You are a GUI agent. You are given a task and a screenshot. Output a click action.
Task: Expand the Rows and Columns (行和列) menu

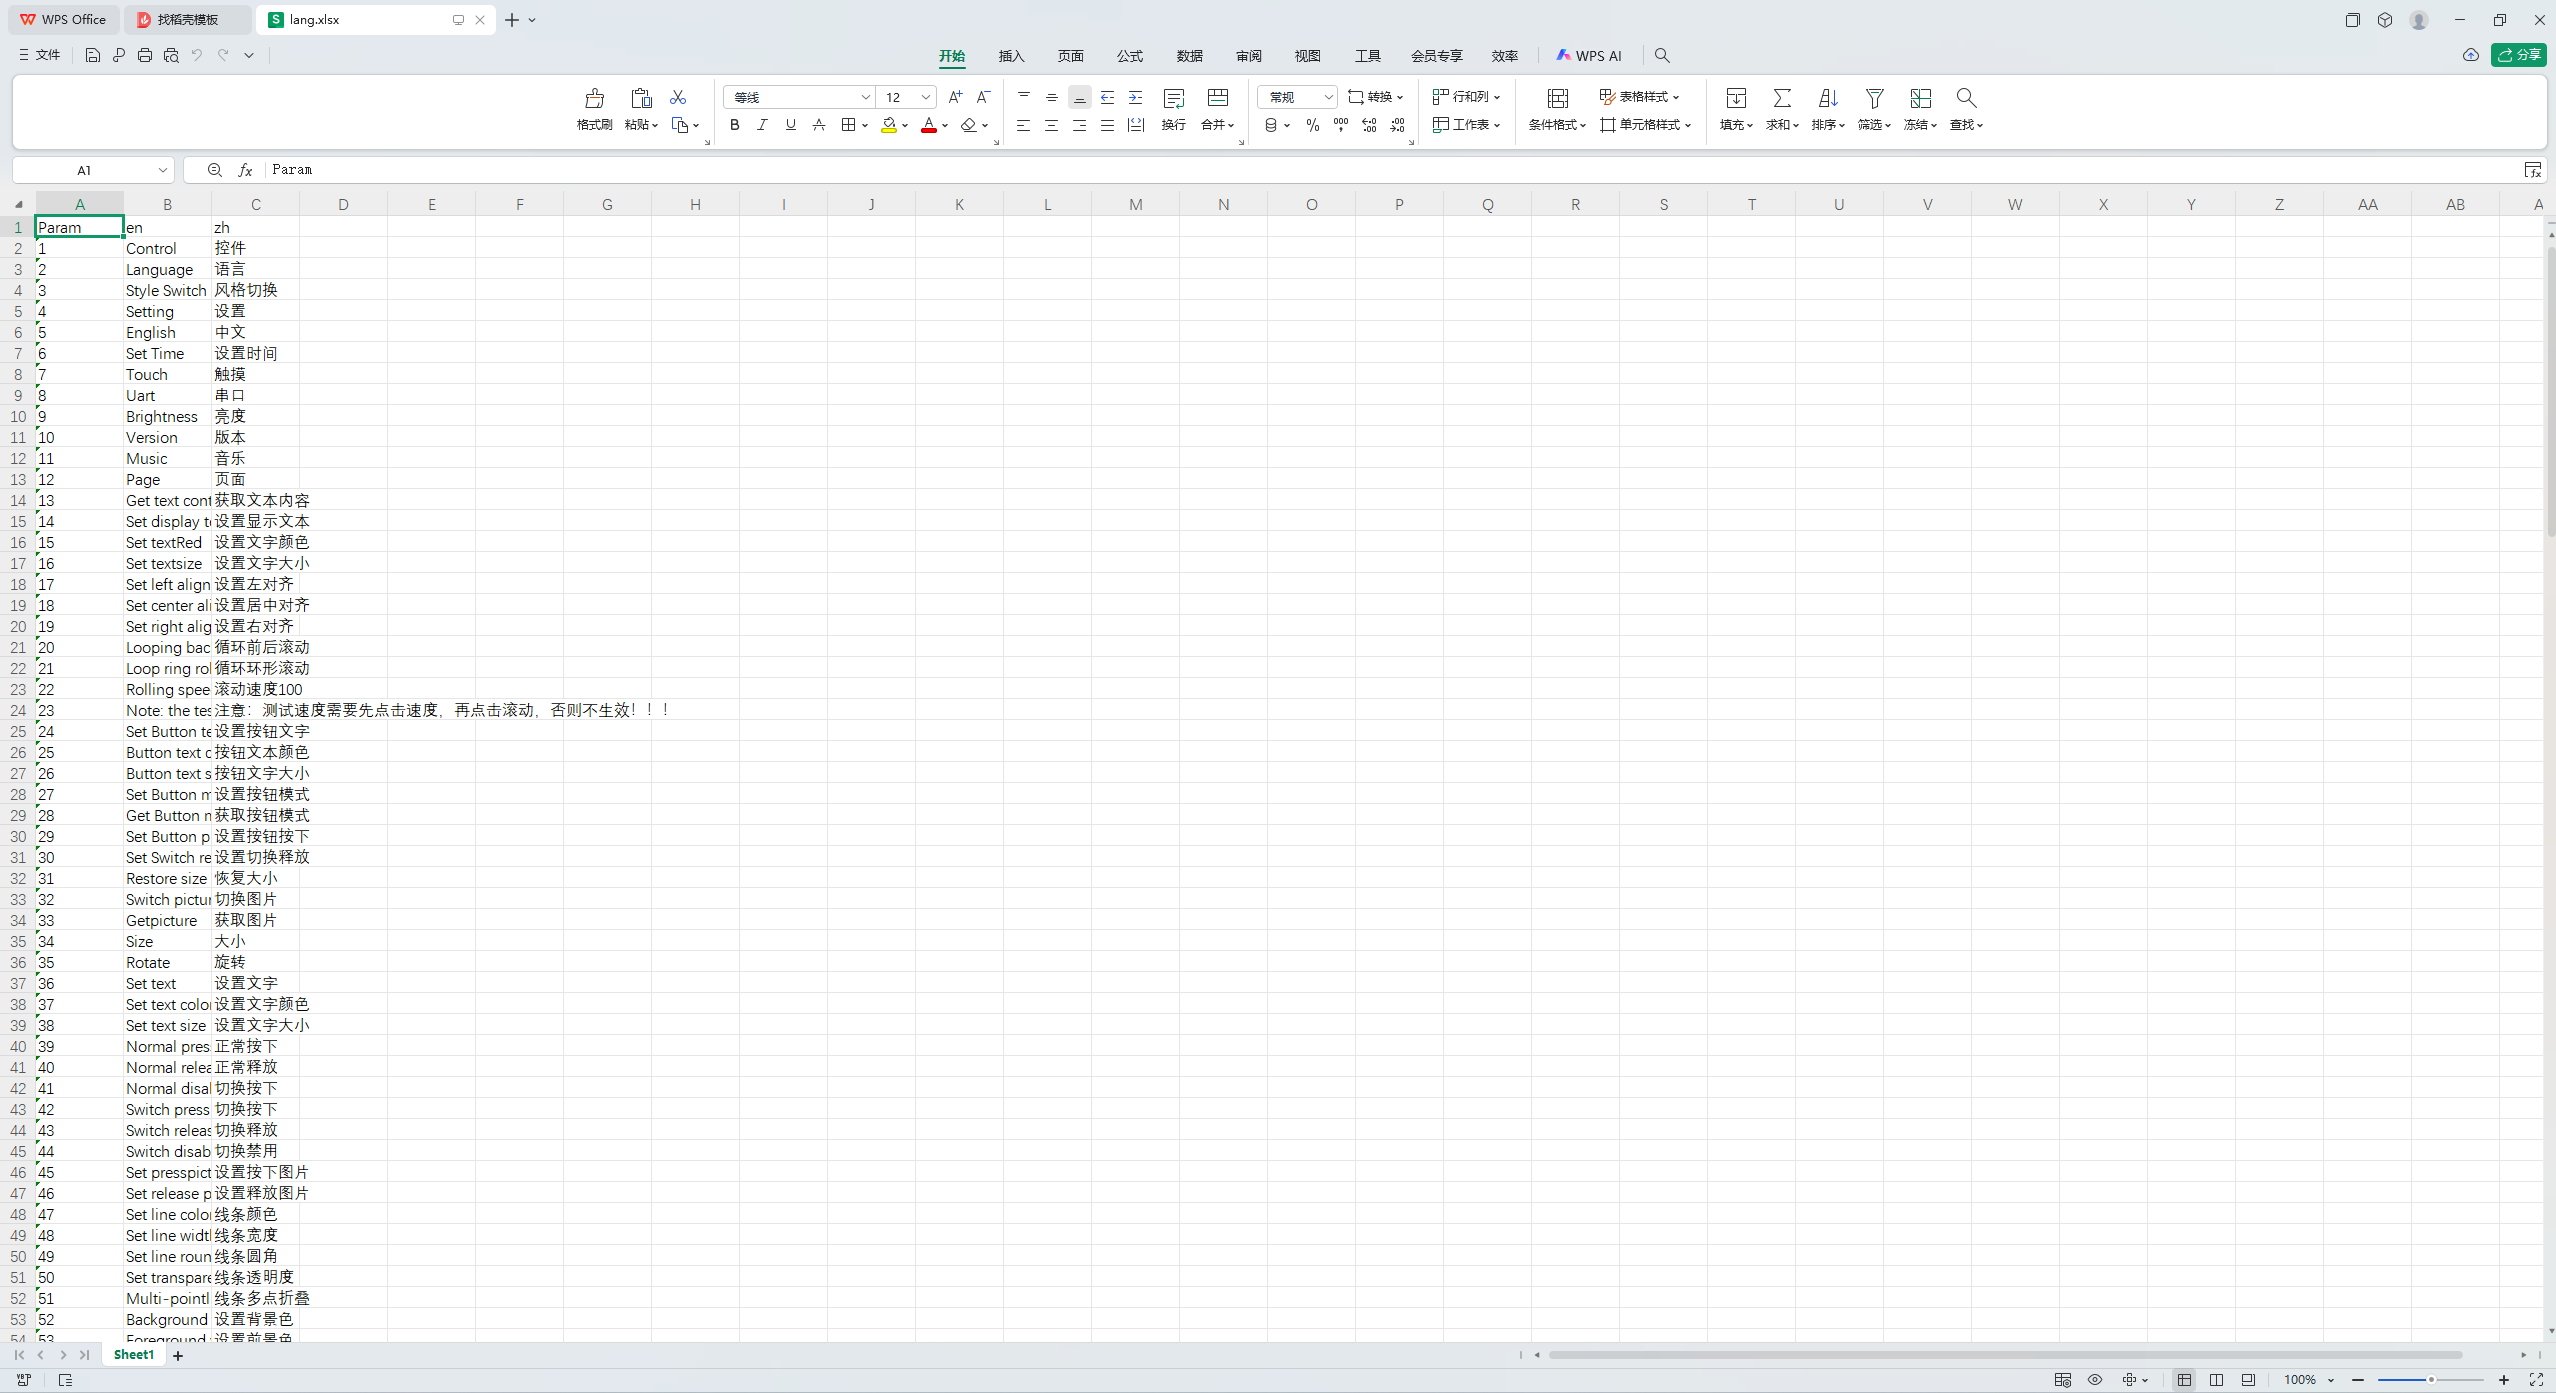pos(1467,97)
